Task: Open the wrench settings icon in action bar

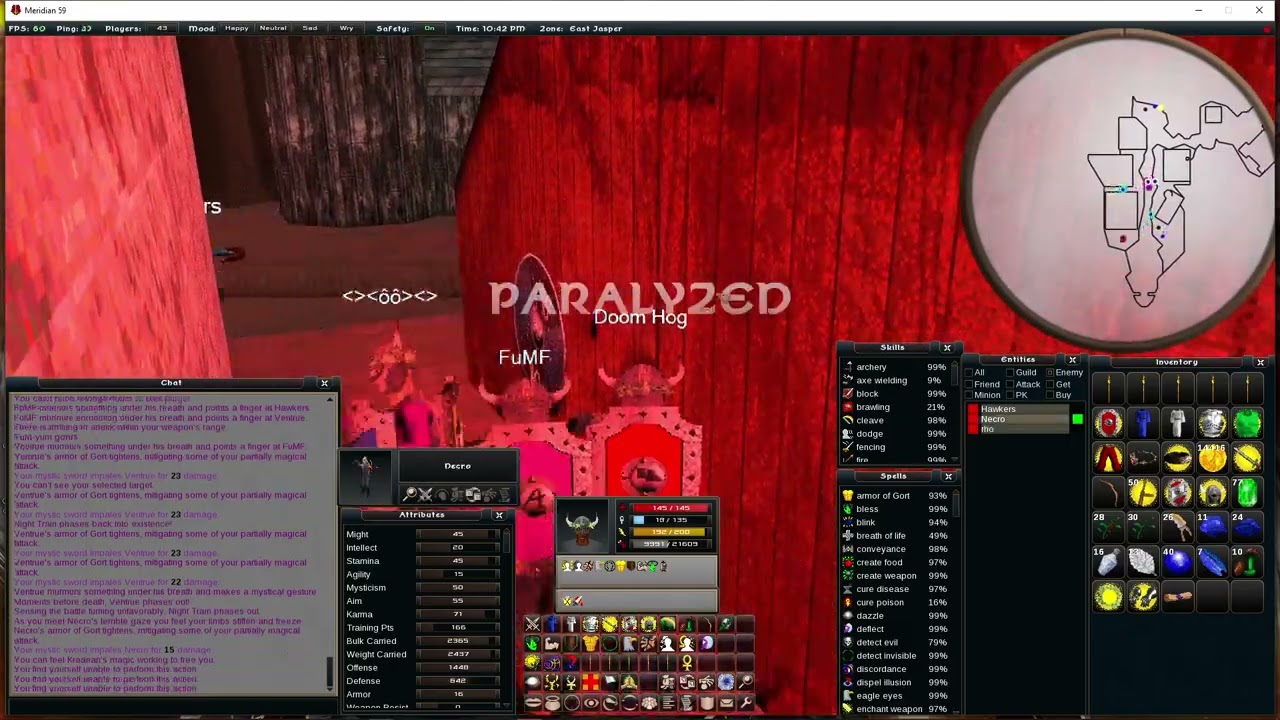Action: pyautogui.click(x=746, y=702)
